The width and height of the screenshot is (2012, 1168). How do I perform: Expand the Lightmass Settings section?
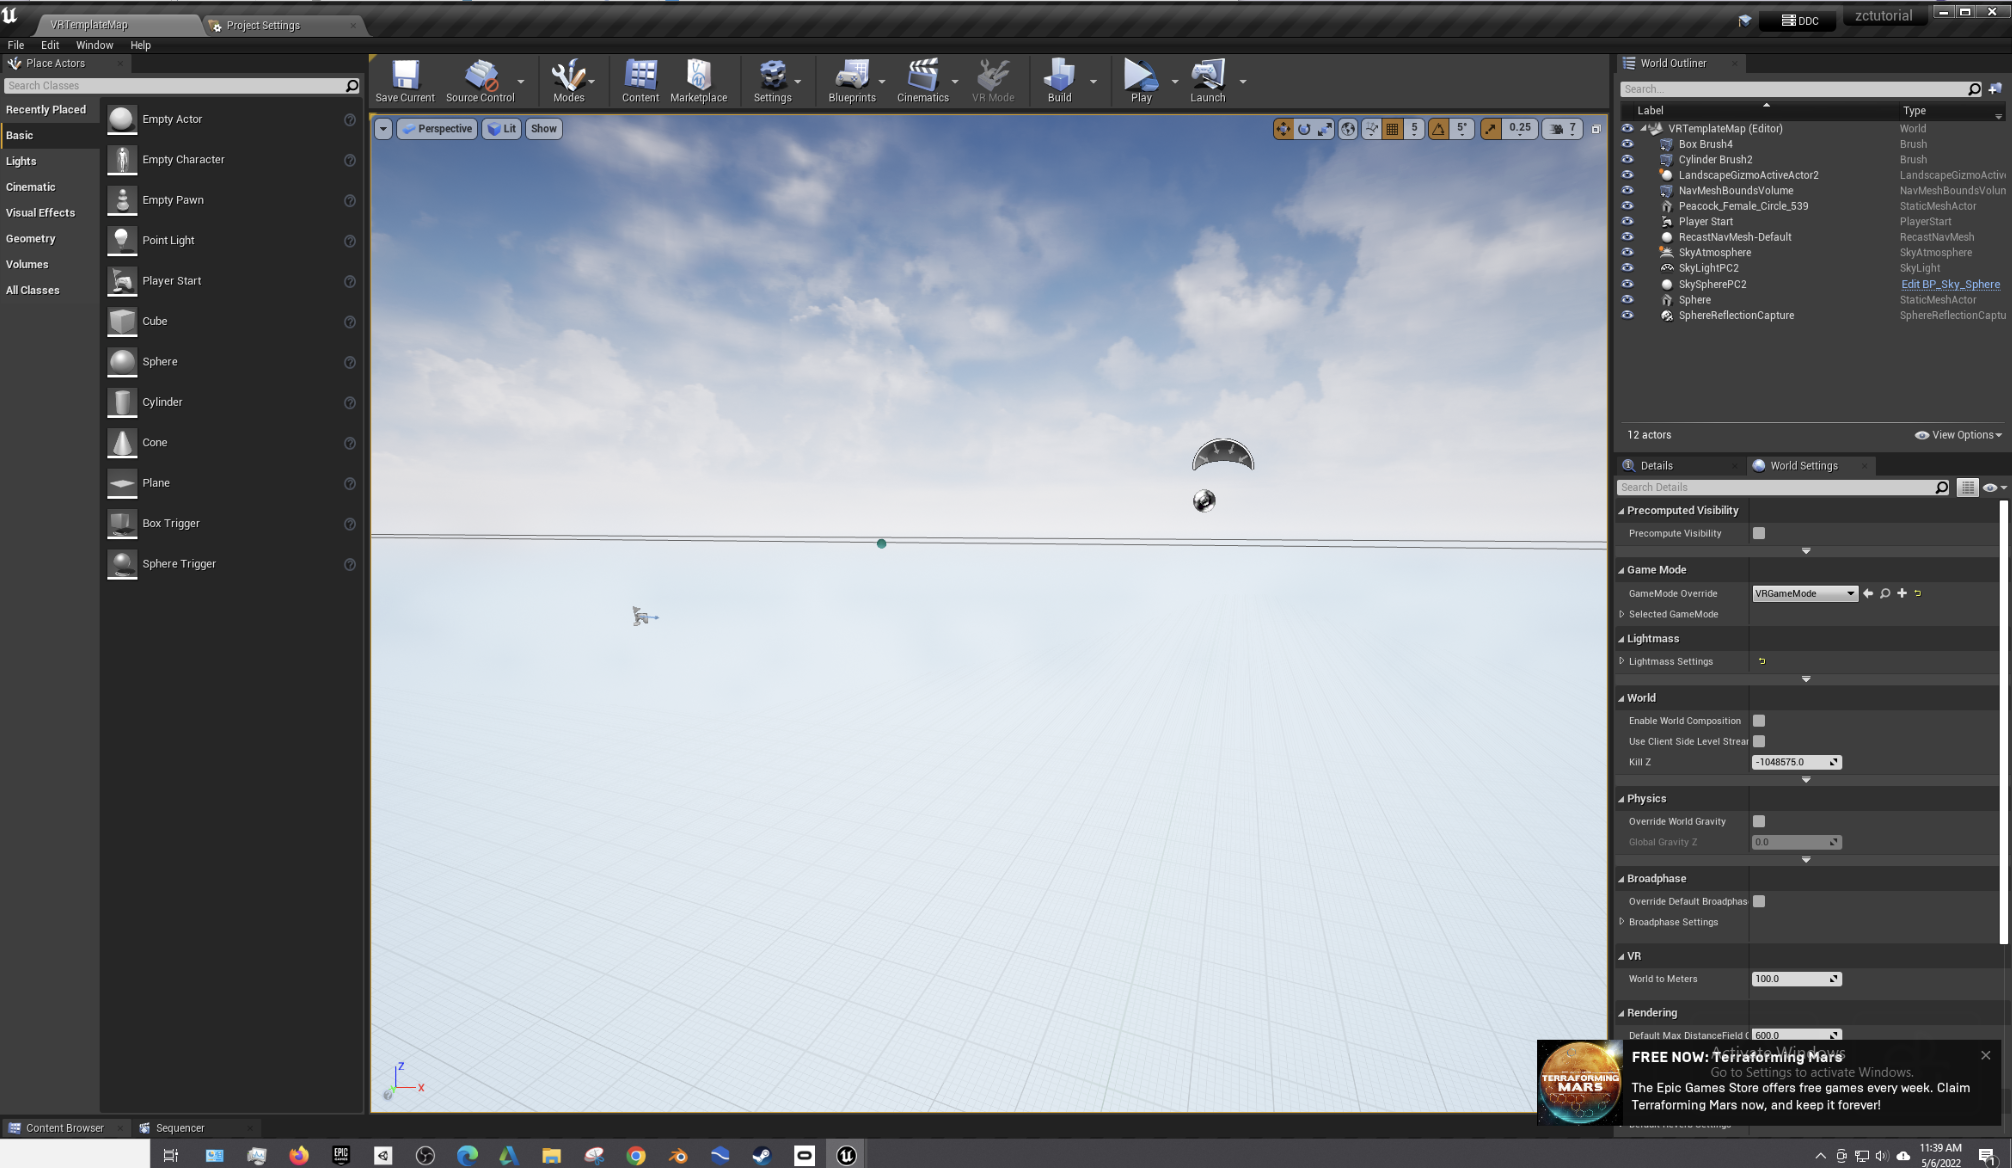1622,661
